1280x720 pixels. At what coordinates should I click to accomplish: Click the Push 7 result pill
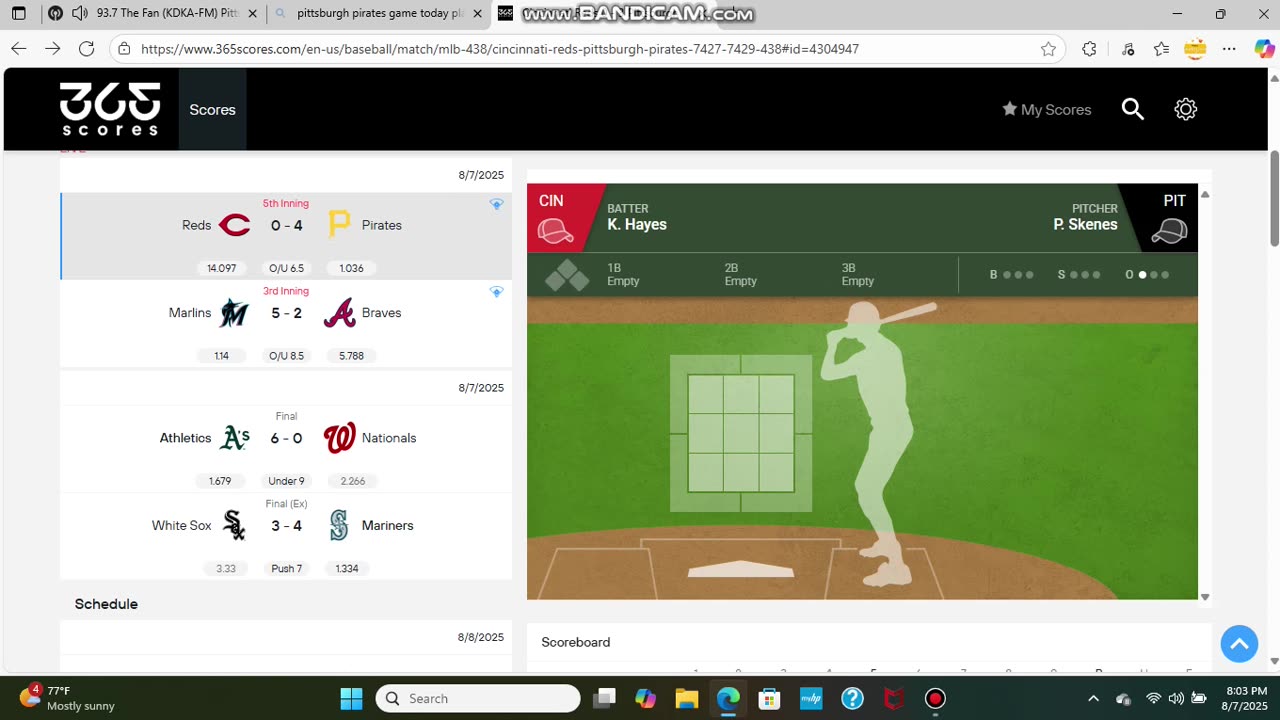[286, 569]
